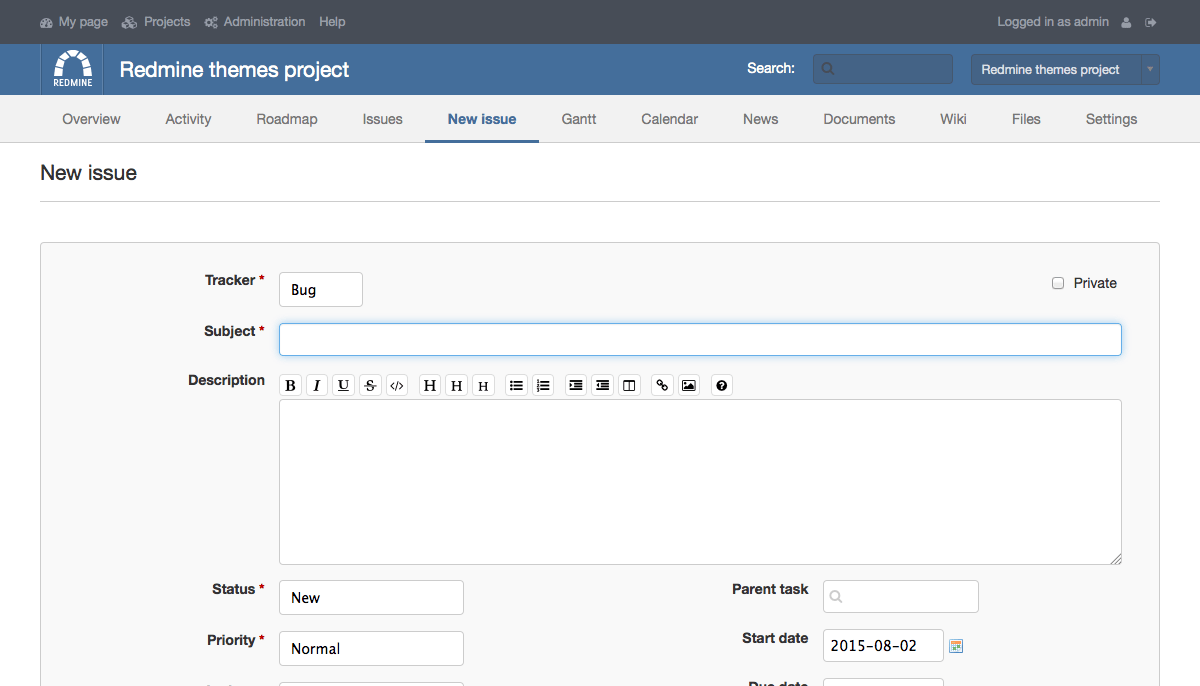Viewport: 1200px width, 686px height.
Task: Click the remove quote outdent icon
Action: [602, 385]
